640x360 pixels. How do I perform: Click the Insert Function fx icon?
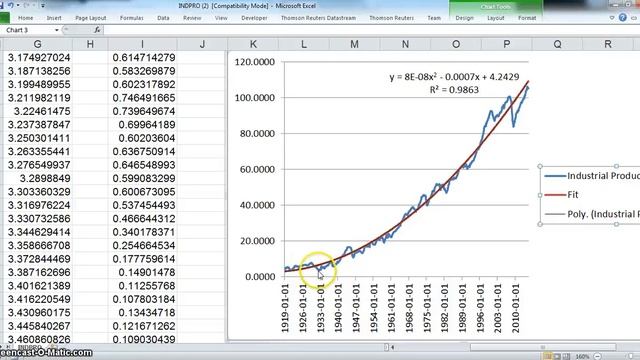click(x=97, y=30)
